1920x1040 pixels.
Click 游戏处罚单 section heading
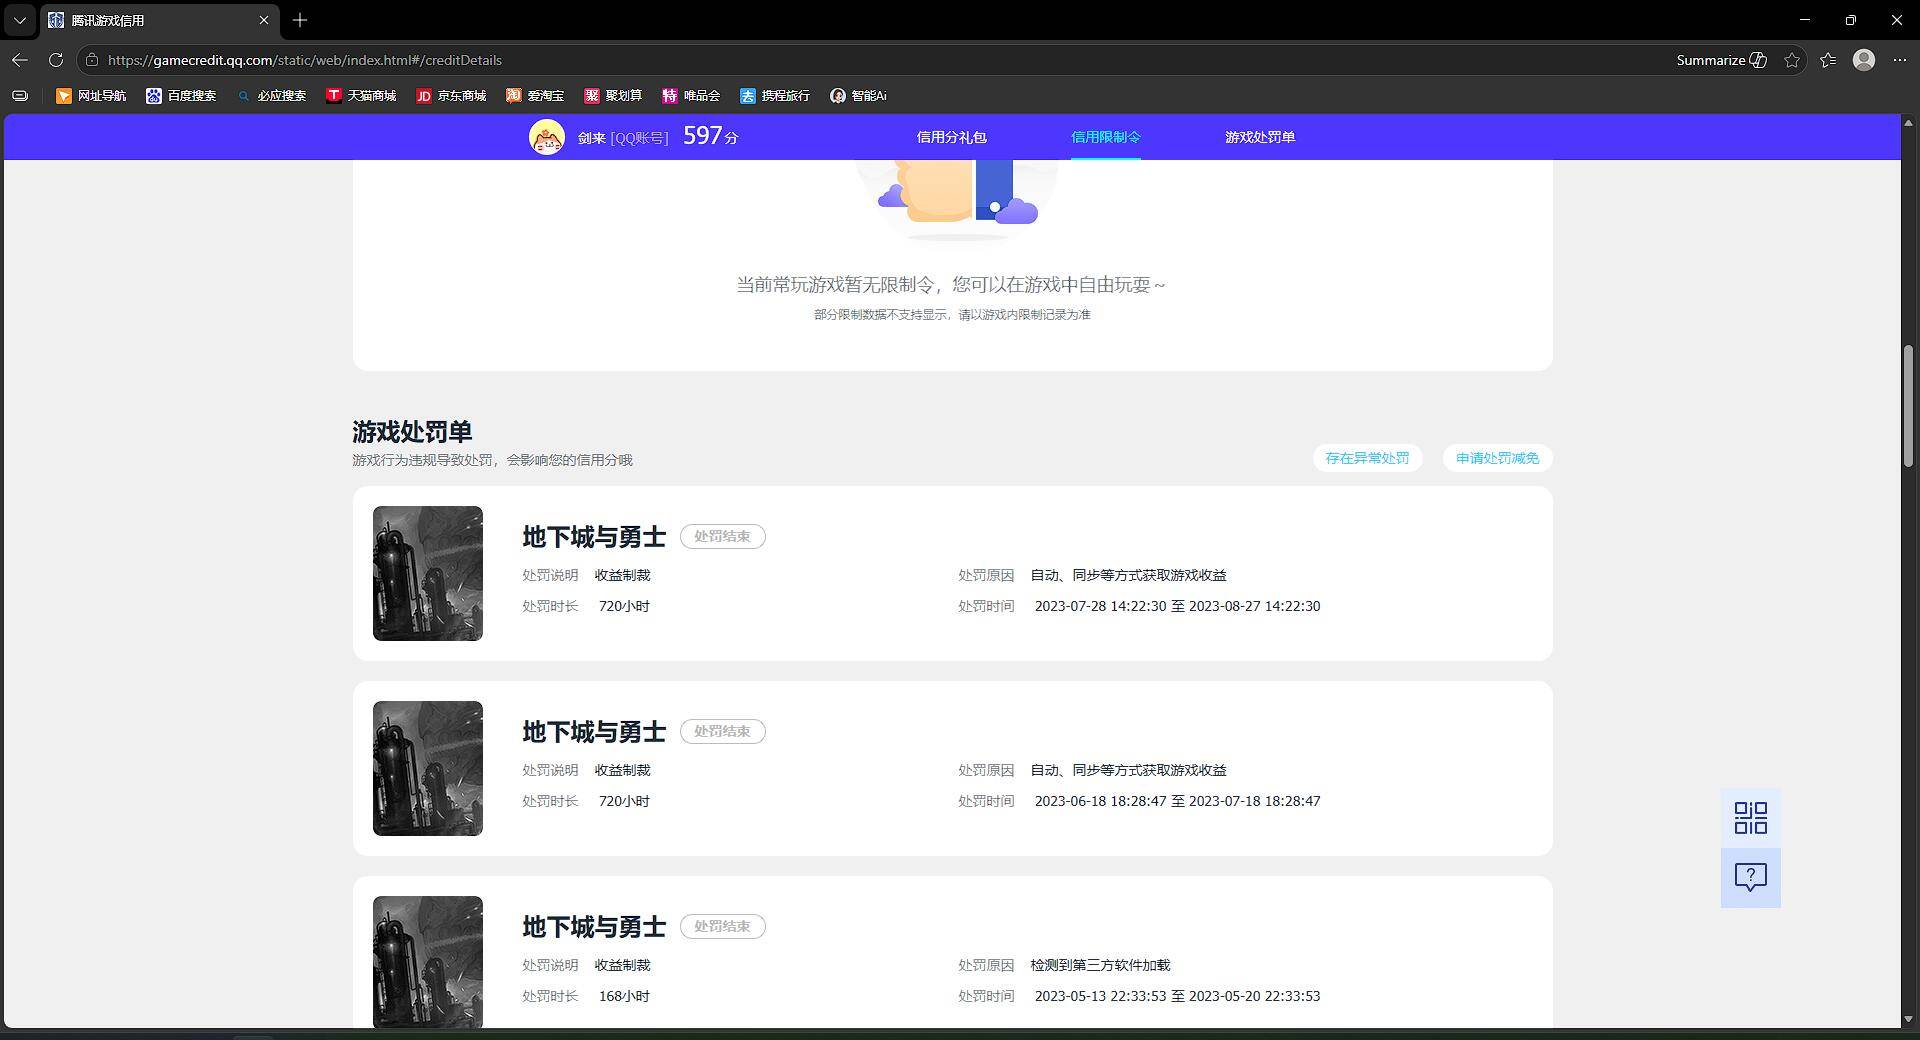tap(412, 432)
